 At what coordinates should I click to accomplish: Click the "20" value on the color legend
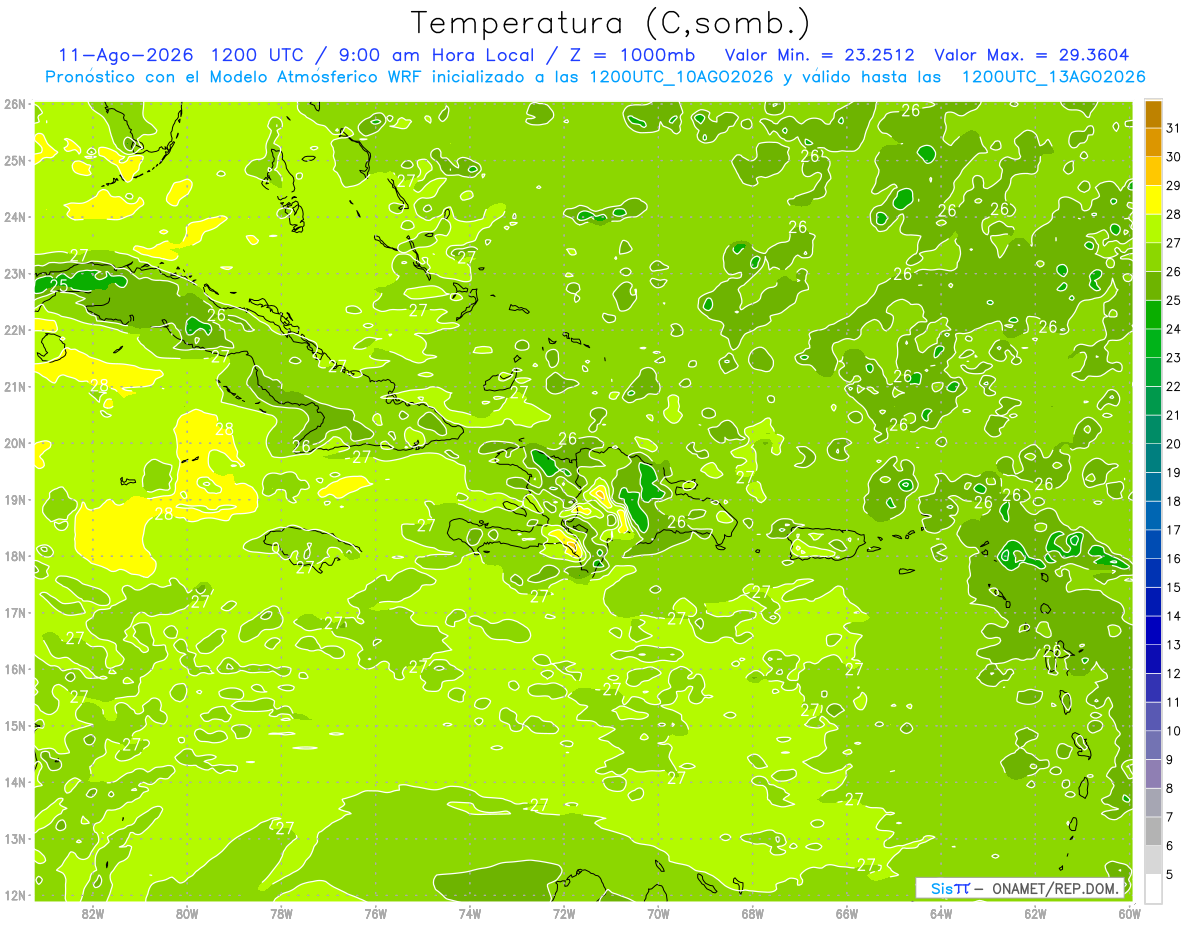[x=1173, y=443]
